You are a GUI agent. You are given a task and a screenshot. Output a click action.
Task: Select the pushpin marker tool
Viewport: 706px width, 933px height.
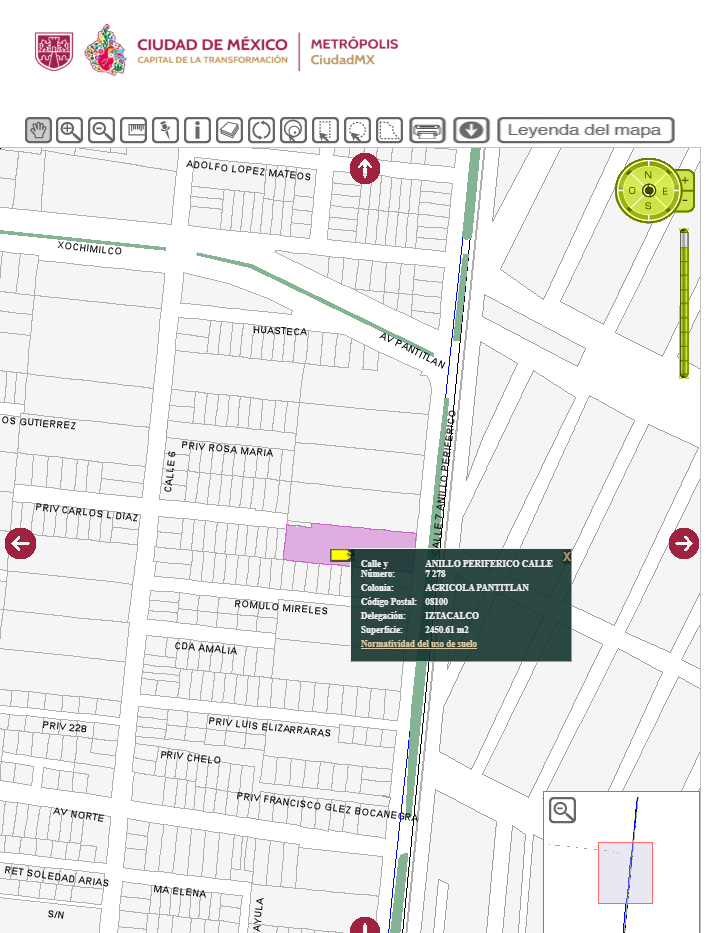coord(165,130)
